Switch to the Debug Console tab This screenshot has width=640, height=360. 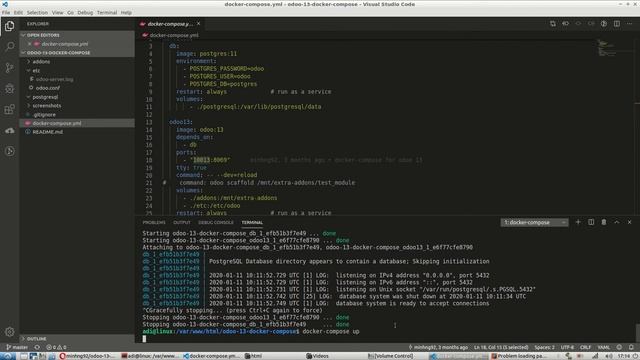point(216,222)
